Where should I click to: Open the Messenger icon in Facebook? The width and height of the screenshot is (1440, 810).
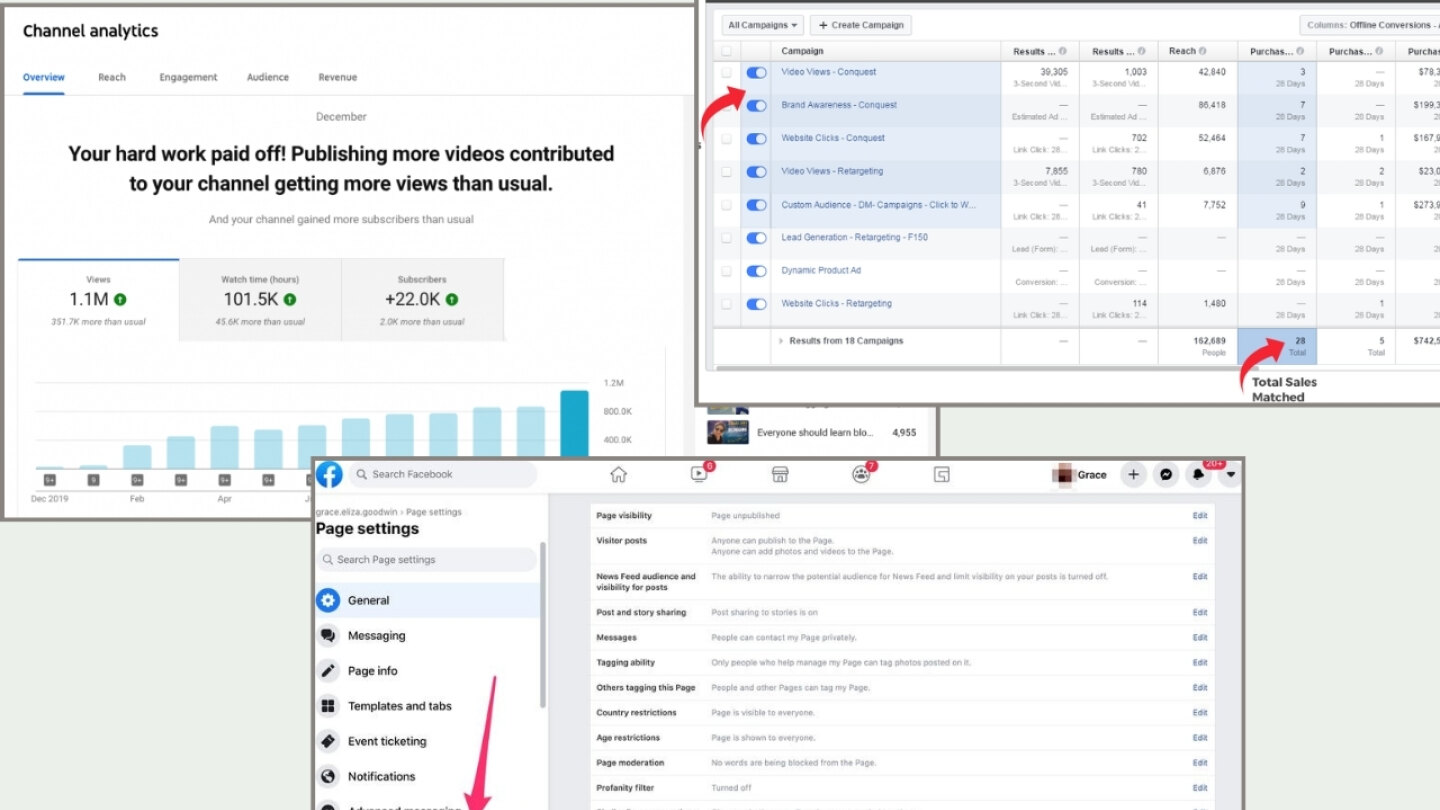point(1166,475)
